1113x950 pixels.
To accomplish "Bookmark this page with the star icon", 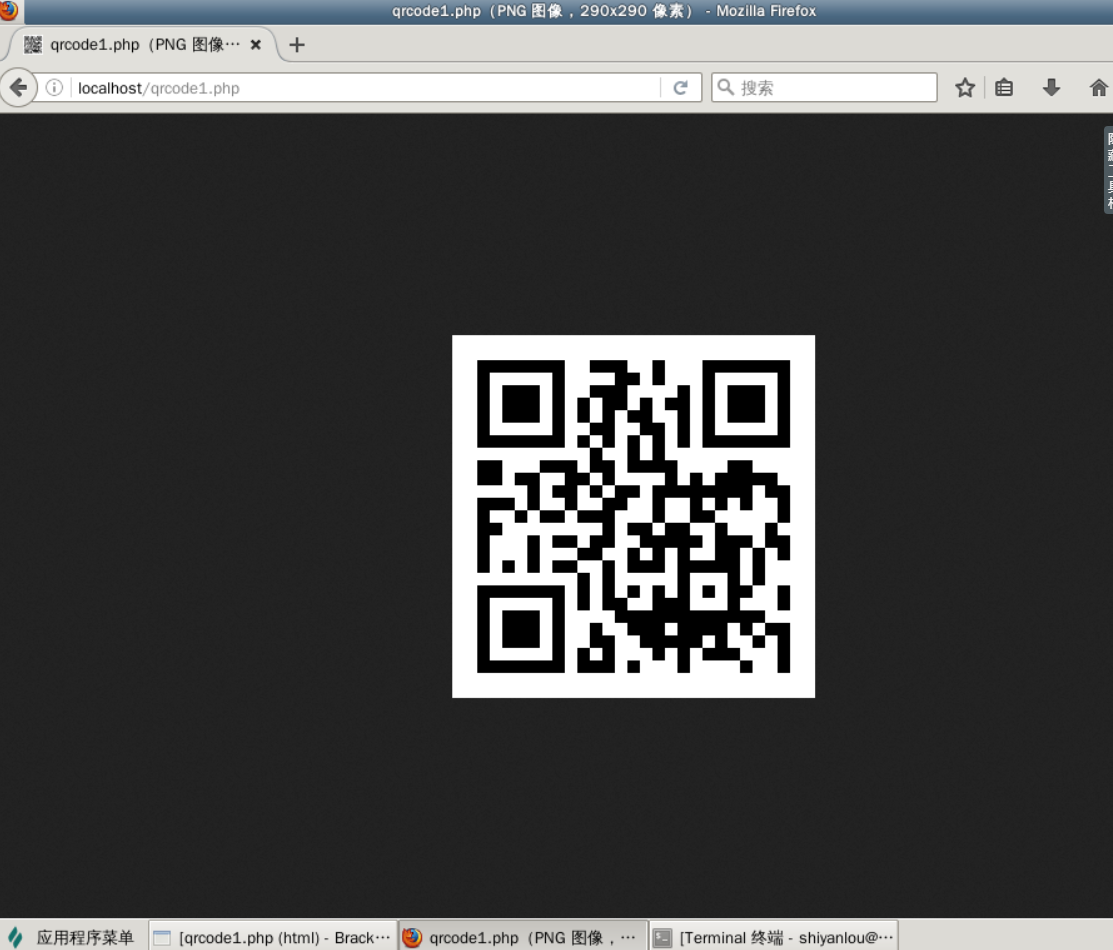I will pos(965,88).
